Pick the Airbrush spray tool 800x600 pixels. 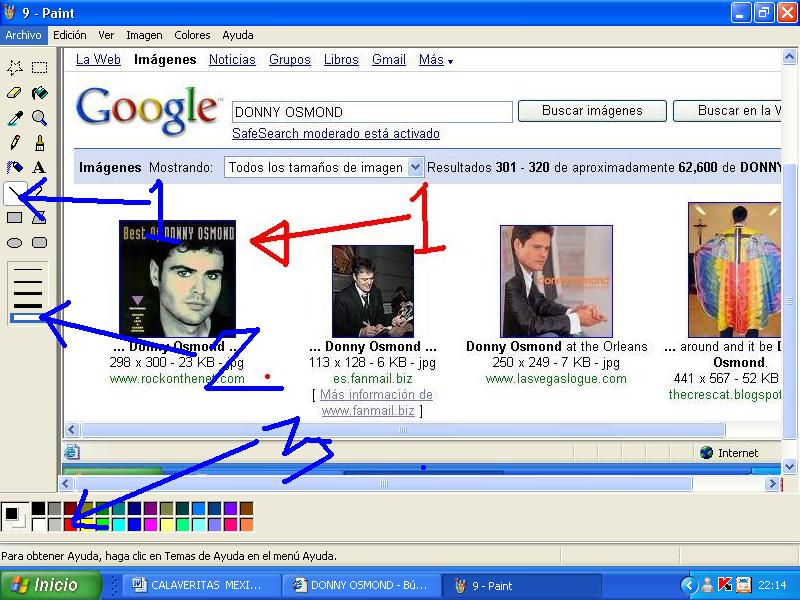15,167
